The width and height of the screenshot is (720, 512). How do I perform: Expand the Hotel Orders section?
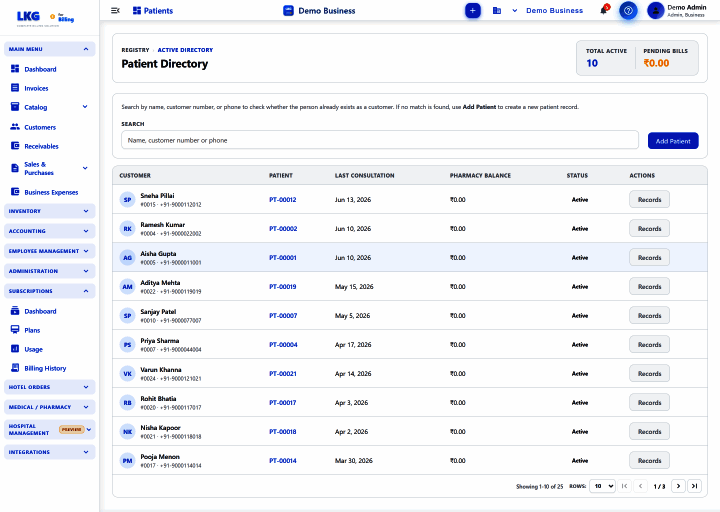pyautogui.click(x=50, y=387)
